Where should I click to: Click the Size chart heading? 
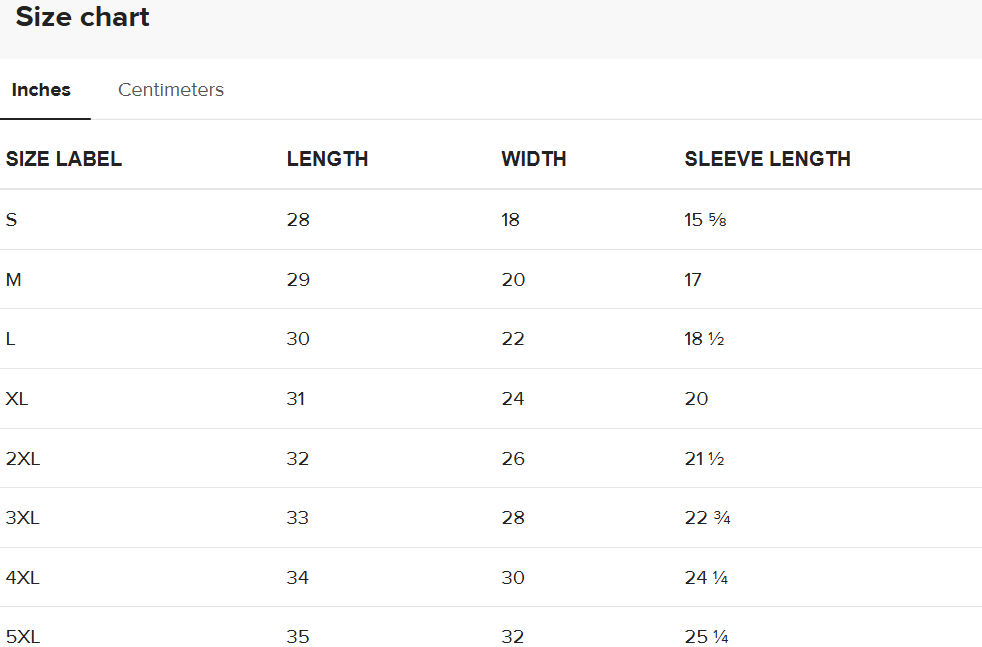pyautogui.click(x=83, y=17)
